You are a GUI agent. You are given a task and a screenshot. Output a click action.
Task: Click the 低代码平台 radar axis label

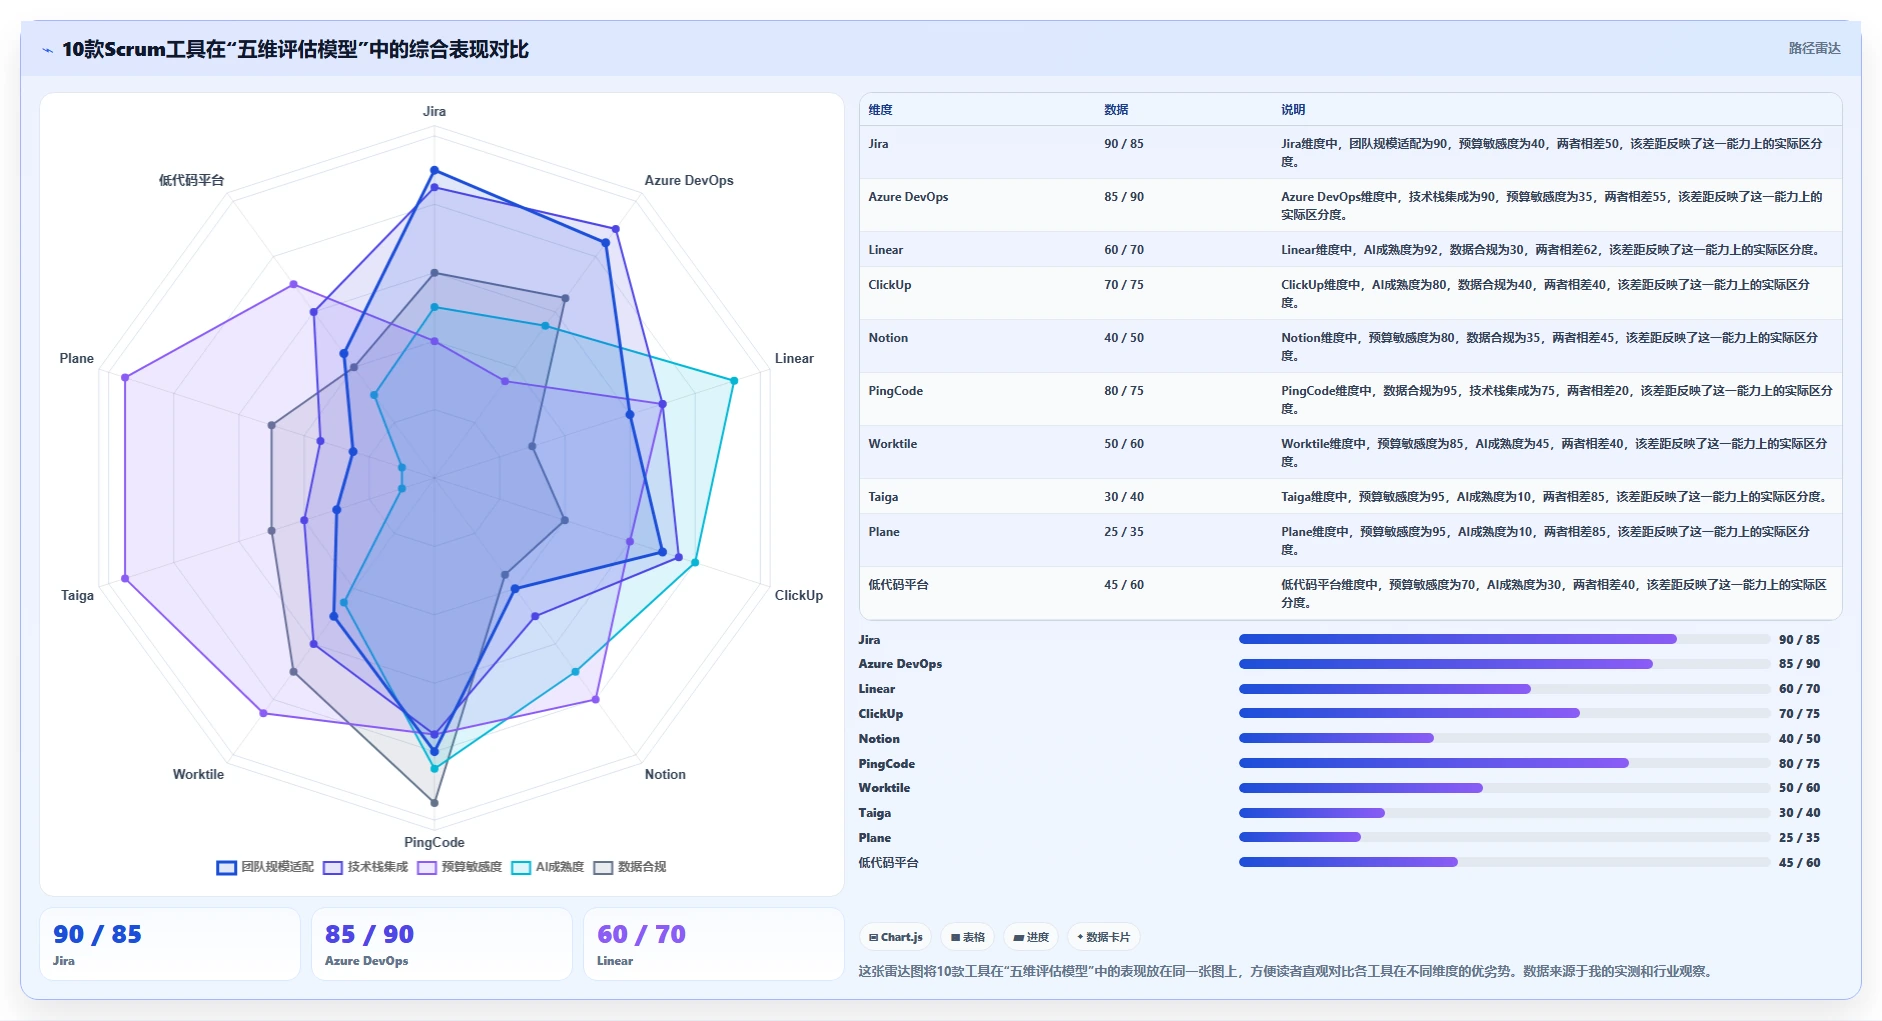click(191, 180)
